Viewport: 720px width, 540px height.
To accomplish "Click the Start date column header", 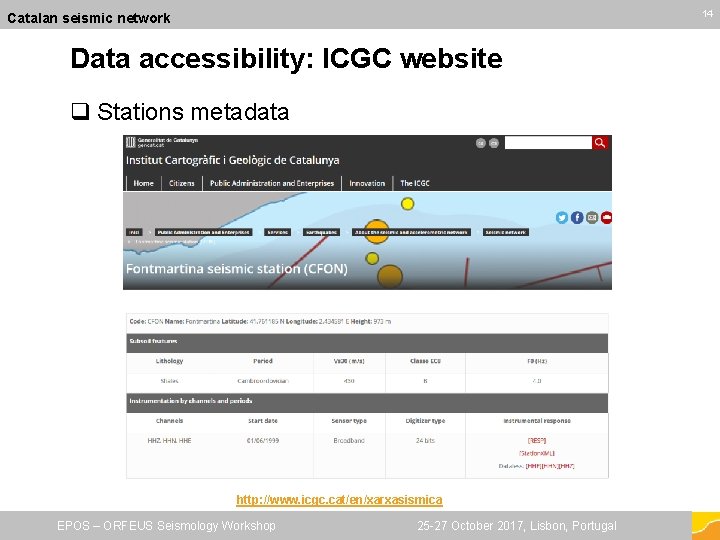I will [x=263, y=421].
